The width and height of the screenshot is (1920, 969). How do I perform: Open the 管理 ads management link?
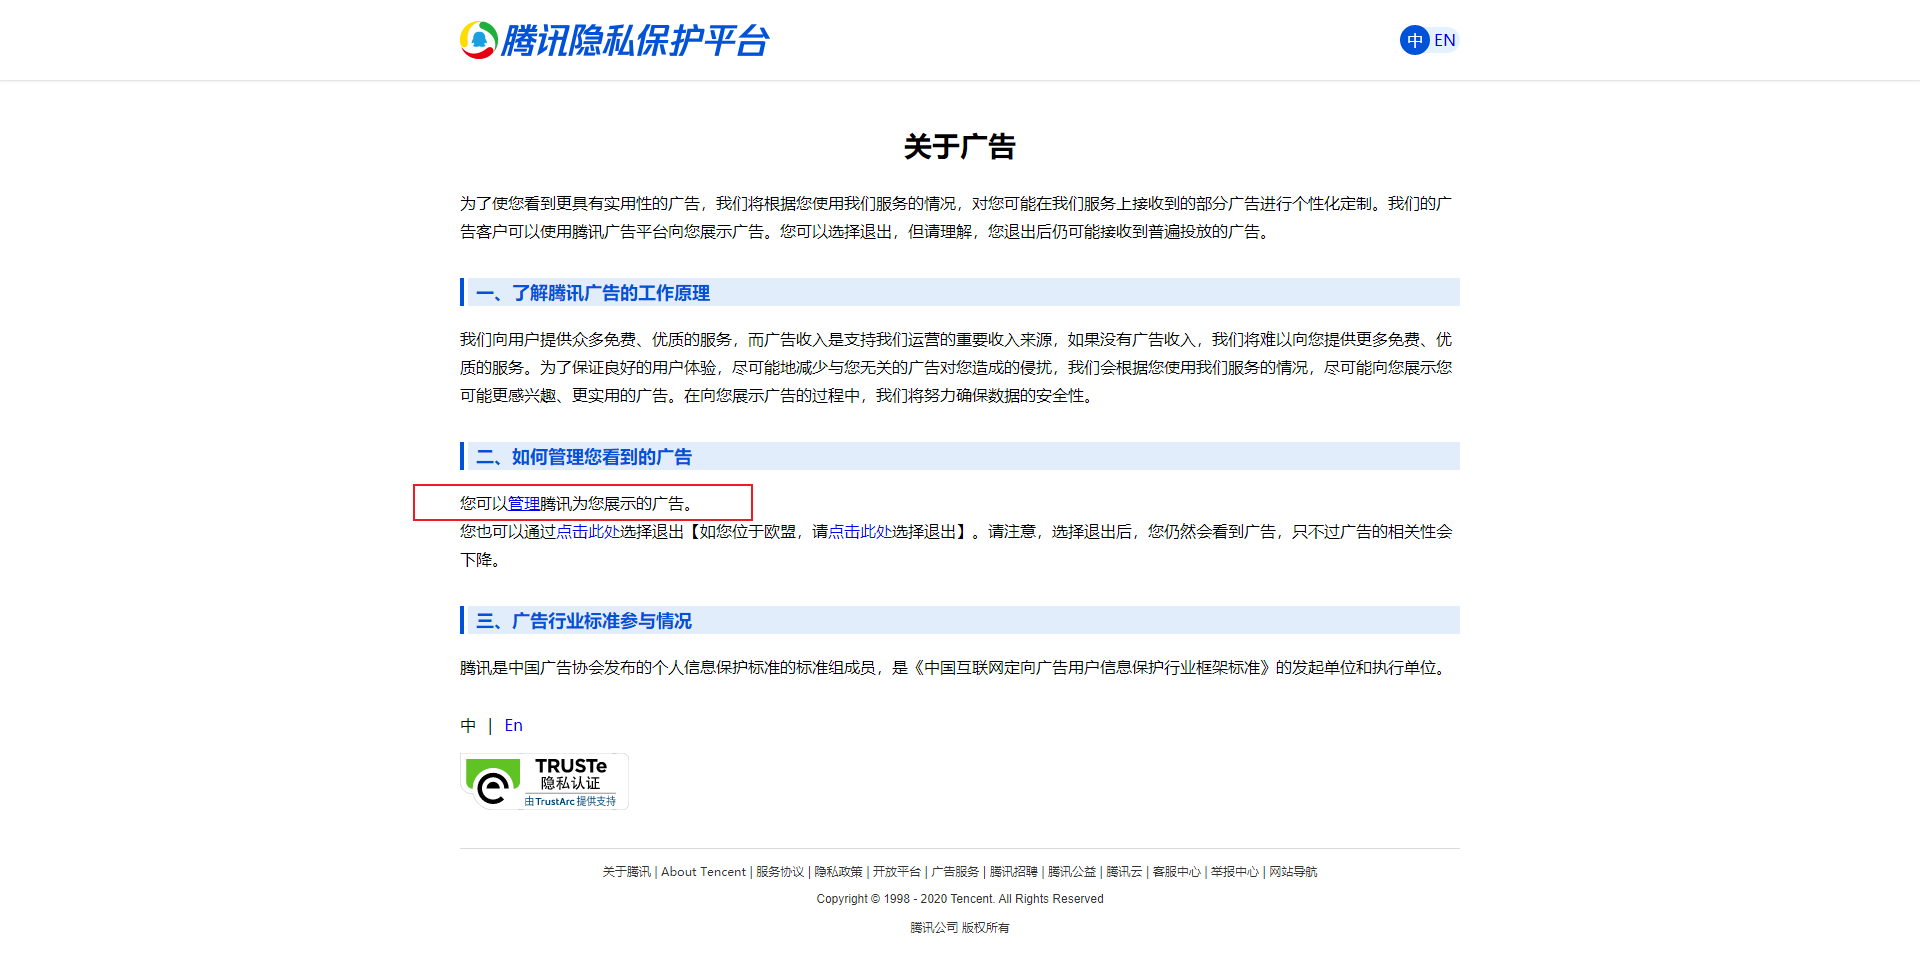524,503
